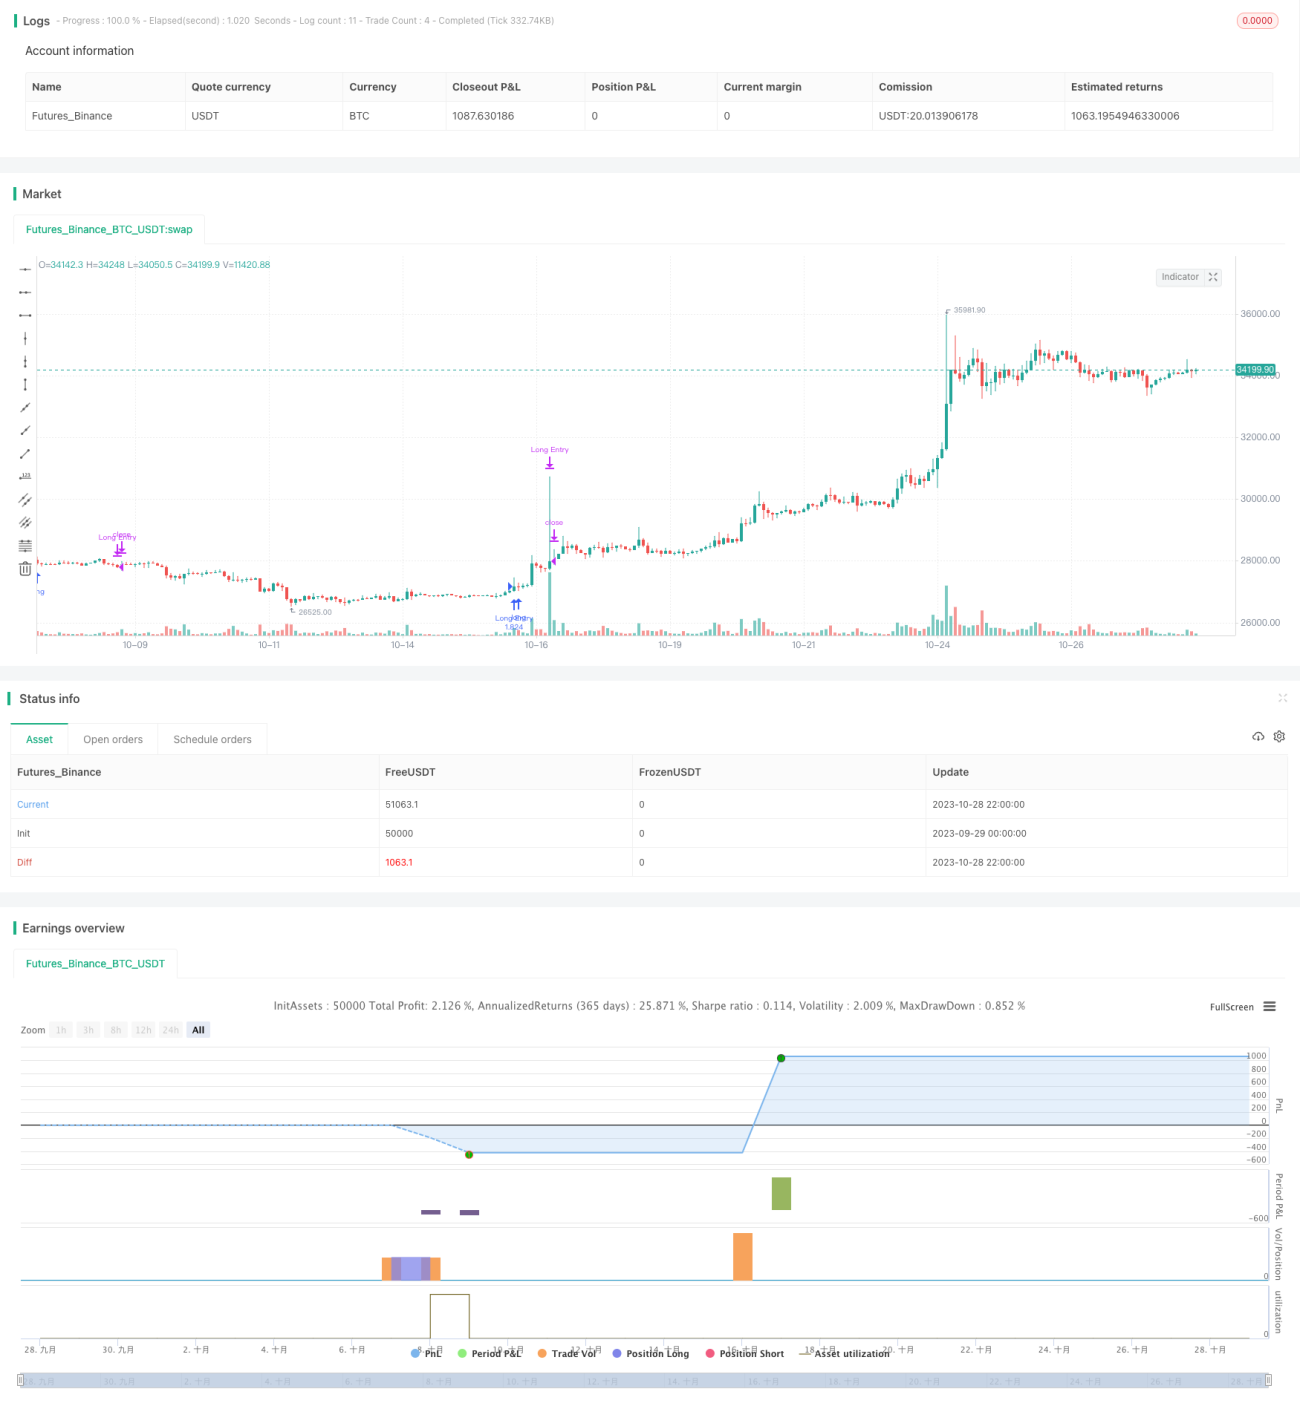The height and width of the screenshot is (1409, 1300).
Task: Toggle the PnL series in chart legend
Action: pyautogui.click(x=426, y=1353)
